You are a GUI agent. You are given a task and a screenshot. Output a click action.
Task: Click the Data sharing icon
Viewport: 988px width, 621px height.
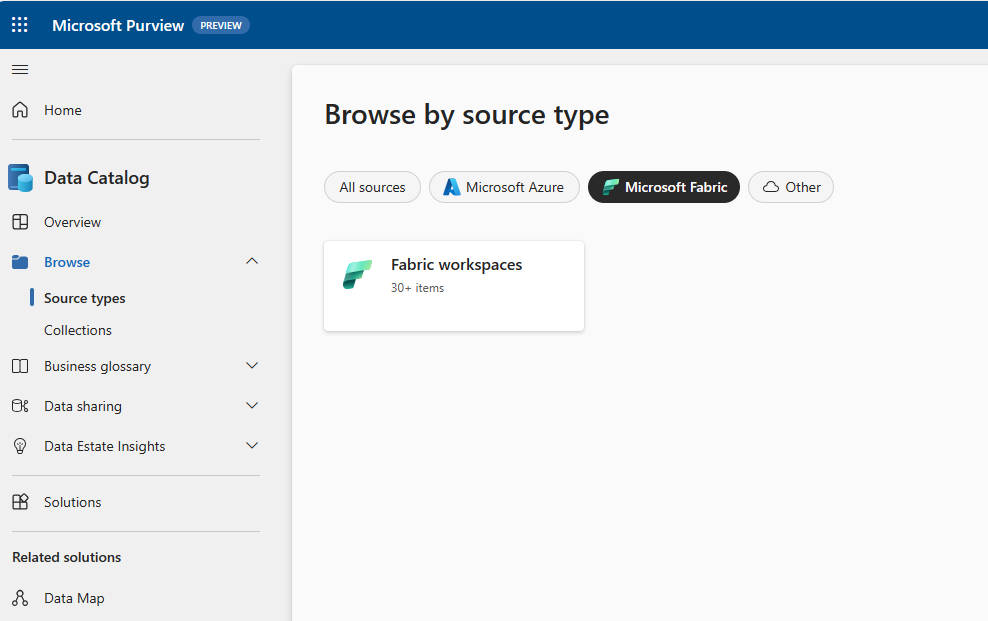pyautogui.click(x=20, y=406)
